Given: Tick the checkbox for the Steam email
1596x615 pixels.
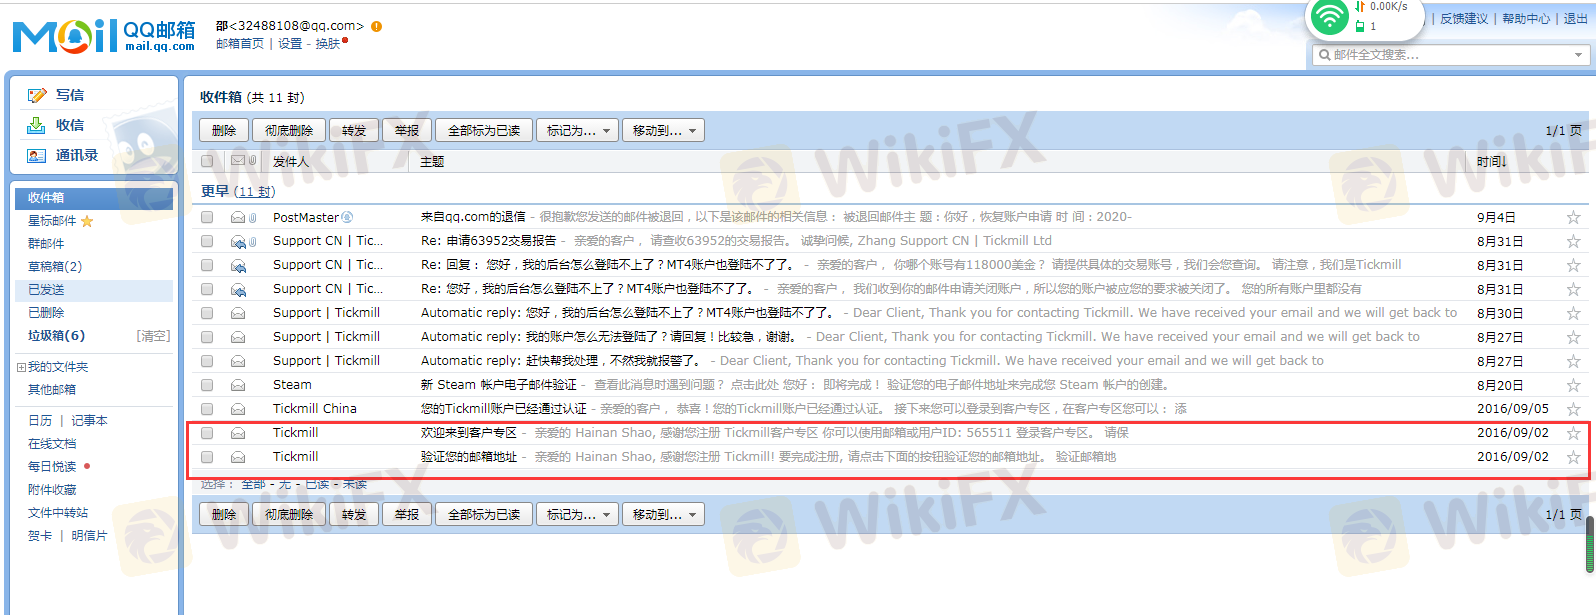Looking at the screenshot, I should click(207, 385).
